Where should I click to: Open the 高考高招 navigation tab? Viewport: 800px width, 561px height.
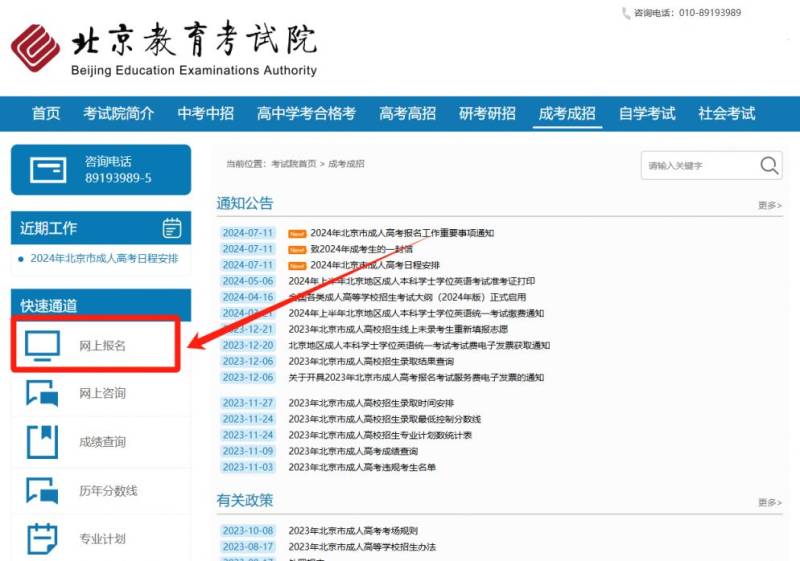click(x=407, y=113)
